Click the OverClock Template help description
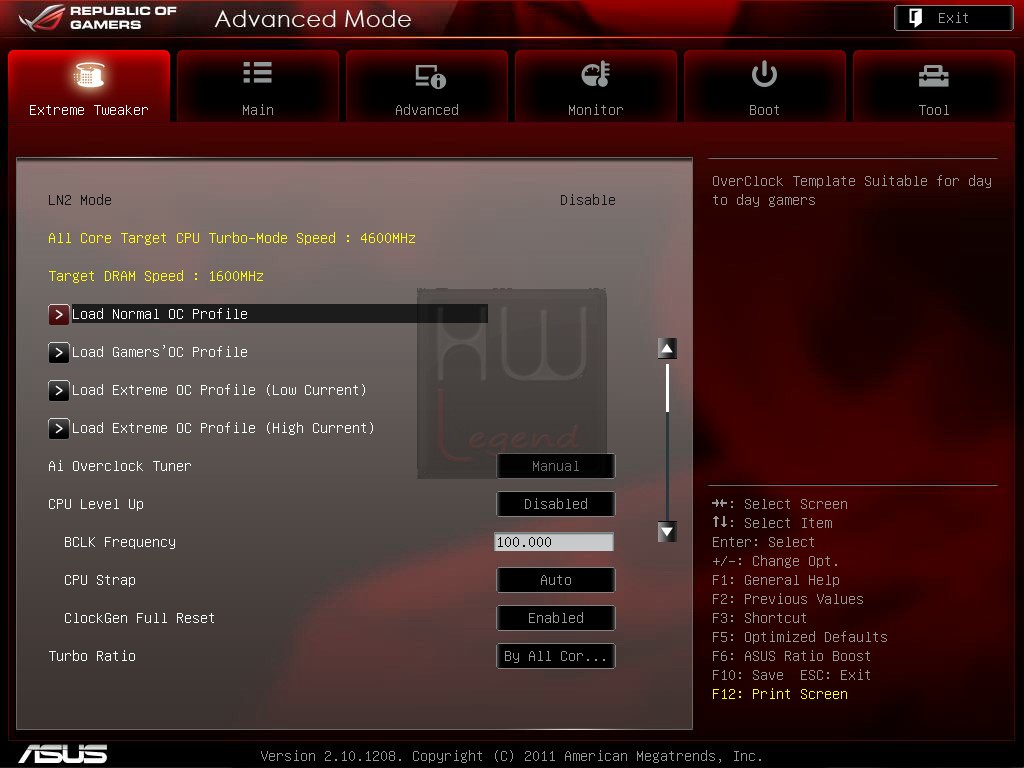Viewport: 1024px width, 768px height. click(852, 191)
